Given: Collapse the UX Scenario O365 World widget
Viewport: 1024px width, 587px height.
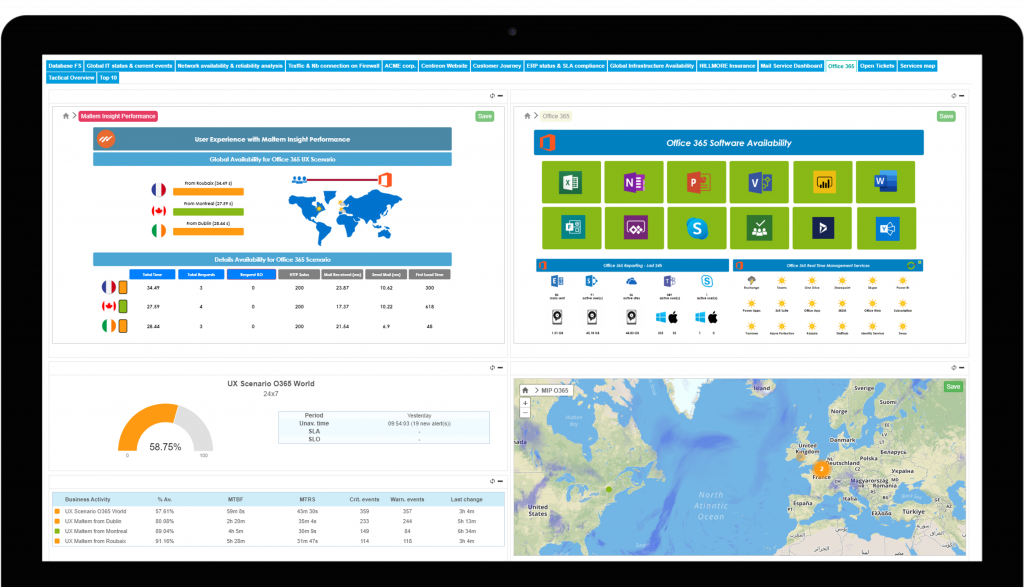Looking at the screenshot, I should coord(500,368).
